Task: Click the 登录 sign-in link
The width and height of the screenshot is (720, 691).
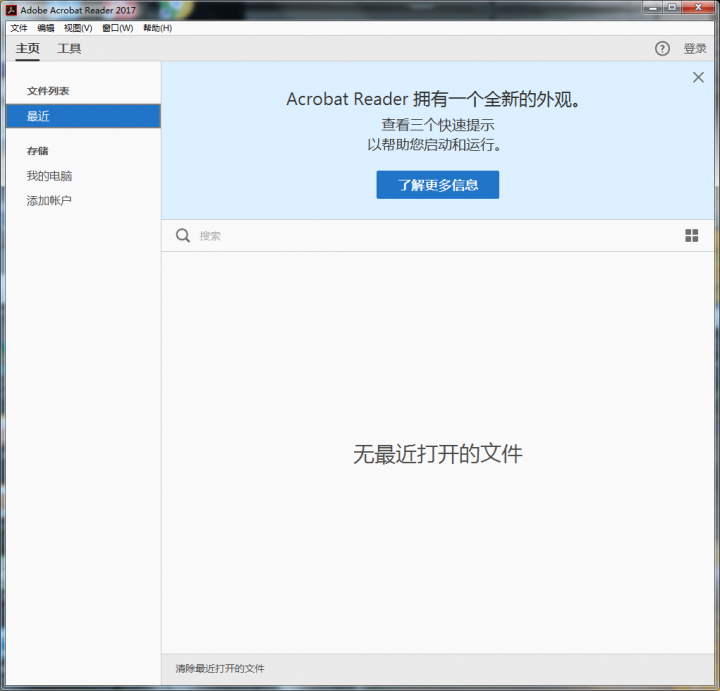Action: (x=695, y=48)
